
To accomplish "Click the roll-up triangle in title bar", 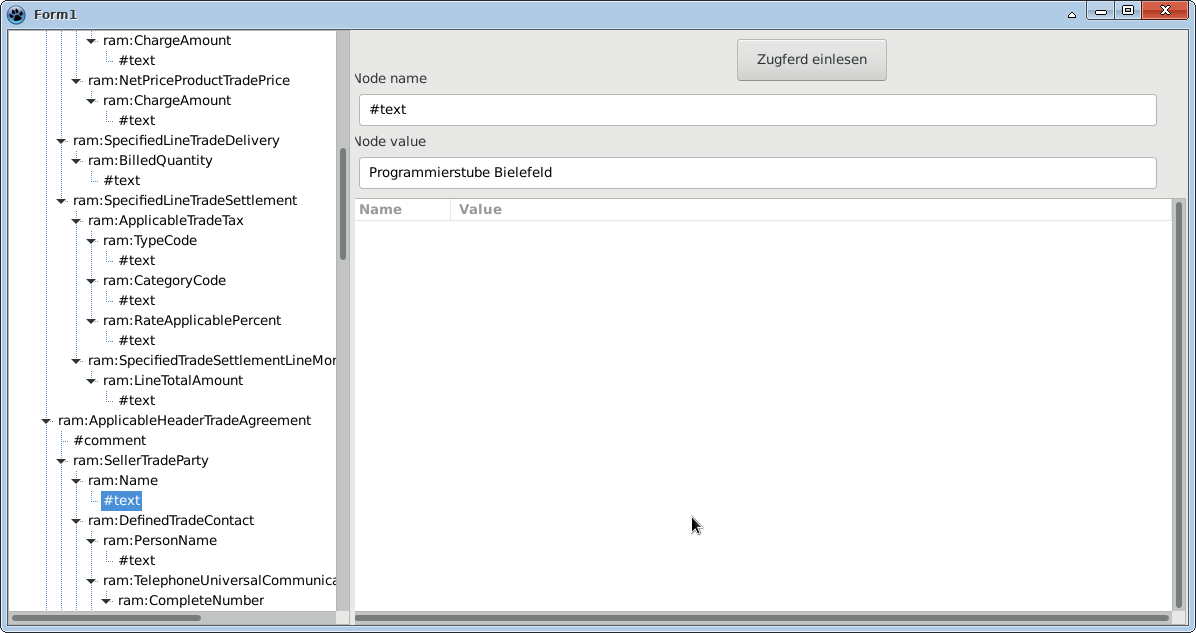I will (1072, 14).
